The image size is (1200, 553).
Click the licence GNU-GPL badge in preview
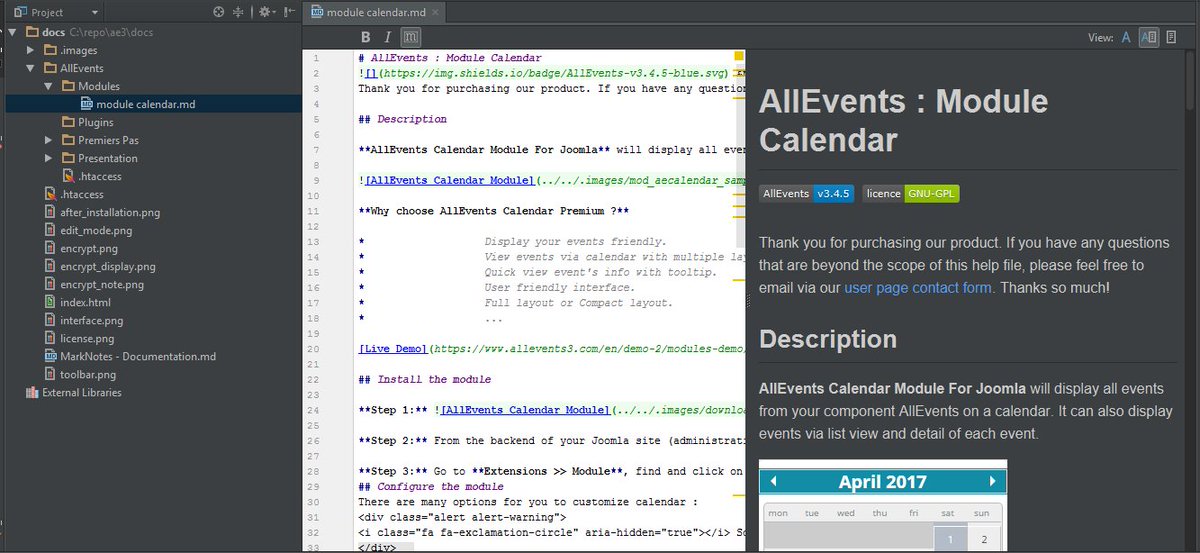tap(911, 194)
